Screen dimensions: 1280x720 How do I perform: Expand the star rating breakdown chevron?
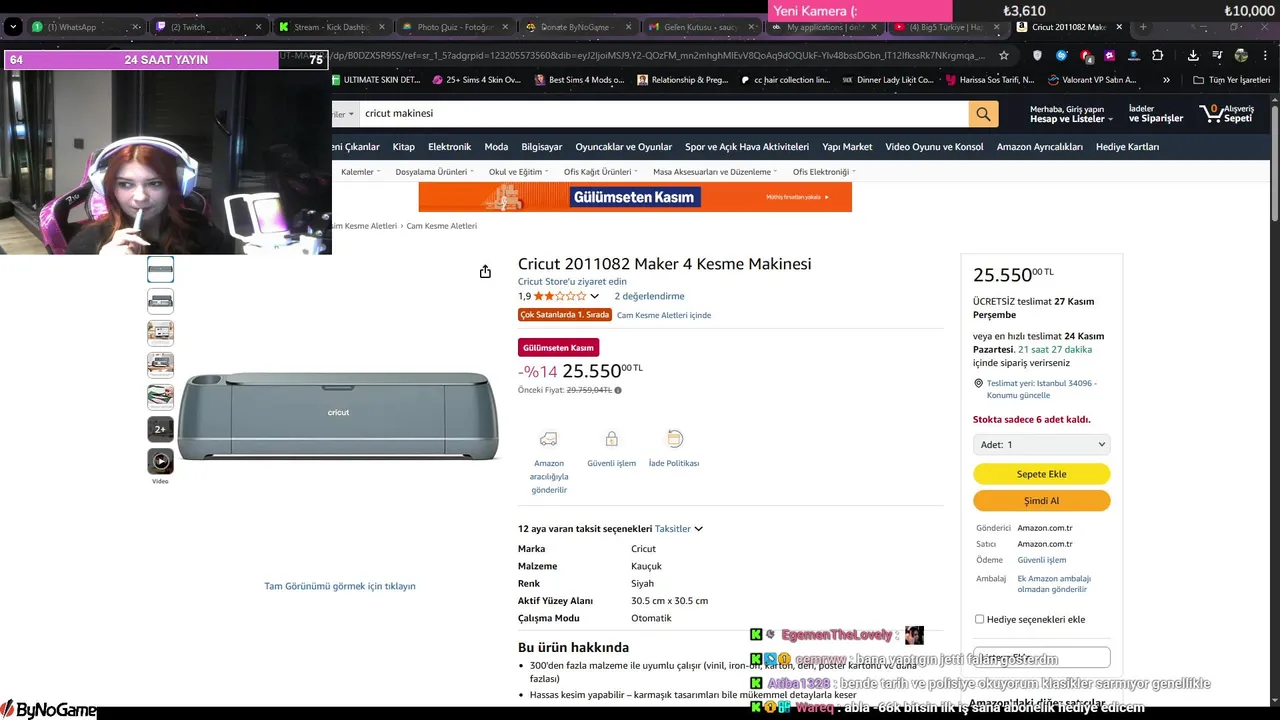pyautogui.click(x=594, y=296)
